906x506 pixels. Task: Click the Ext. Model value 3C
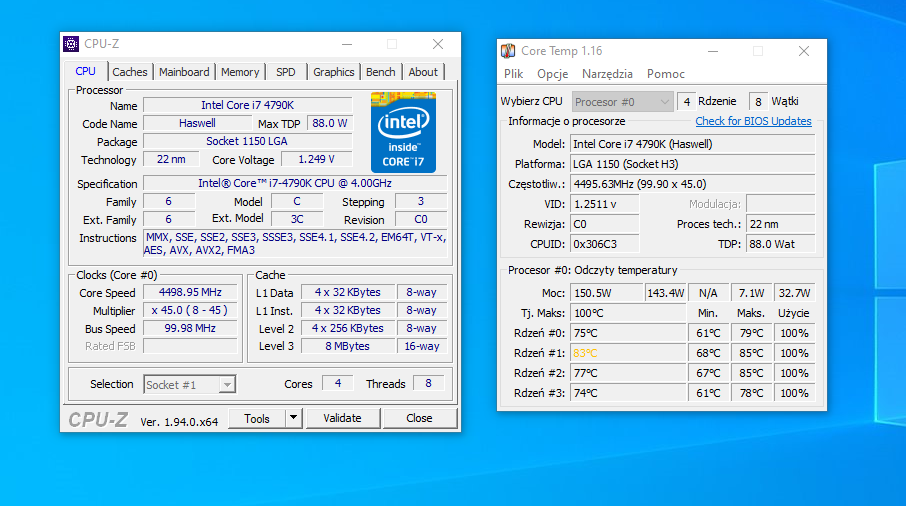click(297, 219)
